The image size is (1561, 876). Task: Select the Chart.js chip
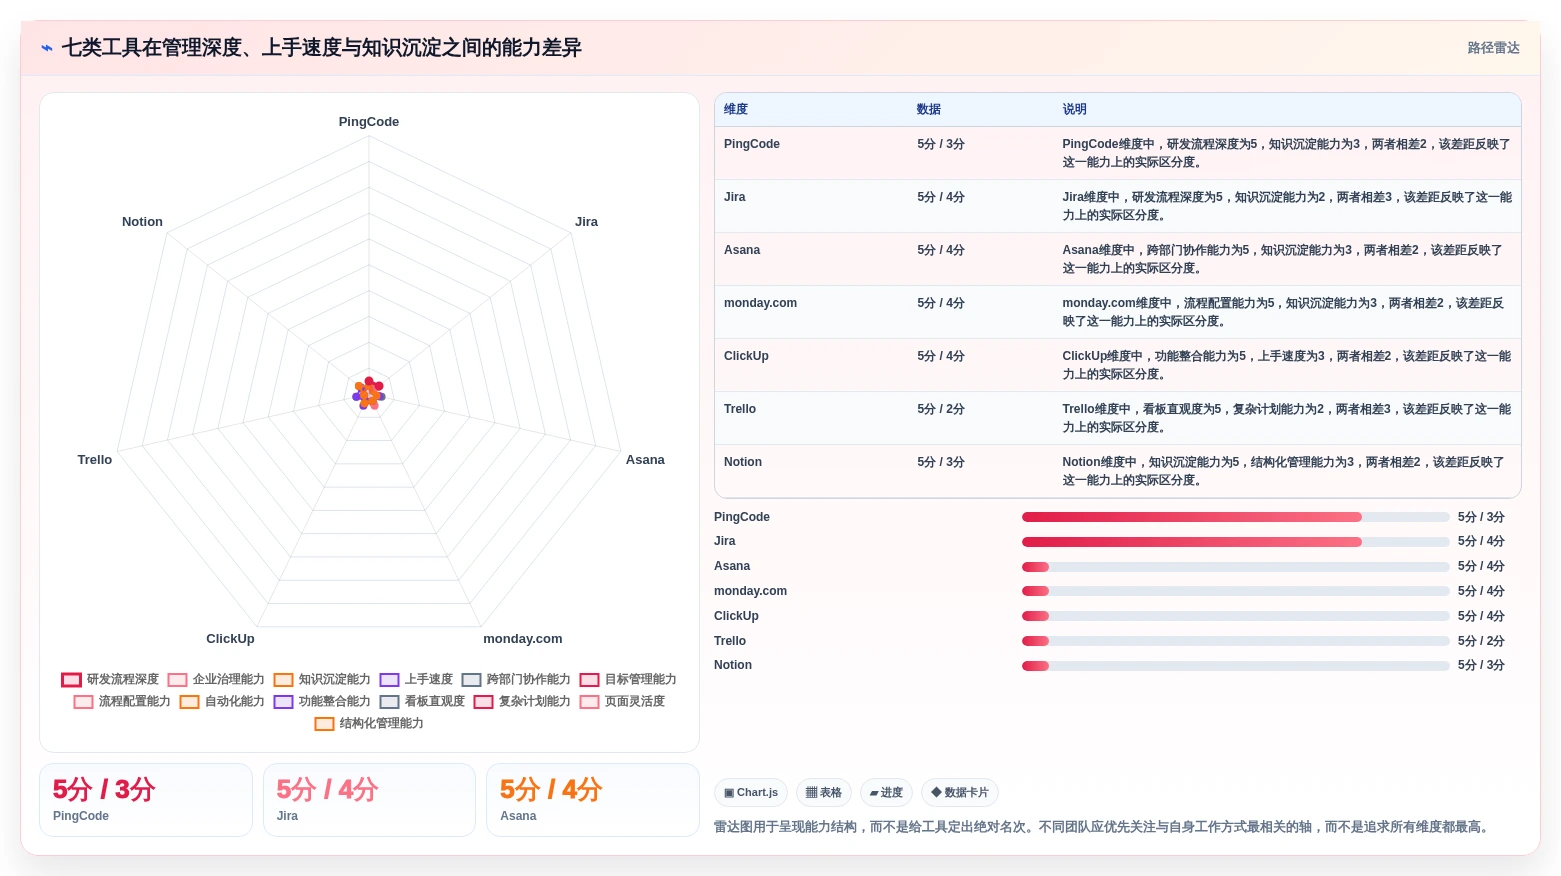751,793
